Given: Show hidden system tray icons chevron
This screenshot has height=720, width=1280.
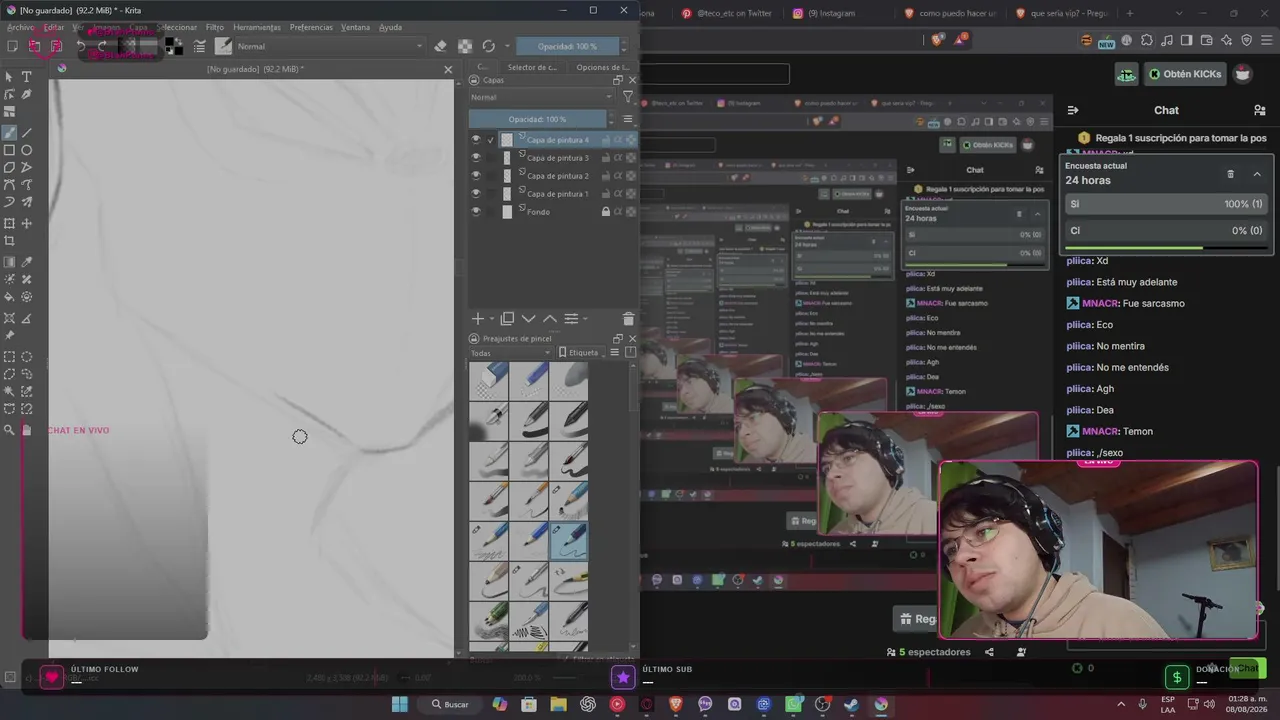Looking at the screenshot, I should click(x=1120, y=704).
